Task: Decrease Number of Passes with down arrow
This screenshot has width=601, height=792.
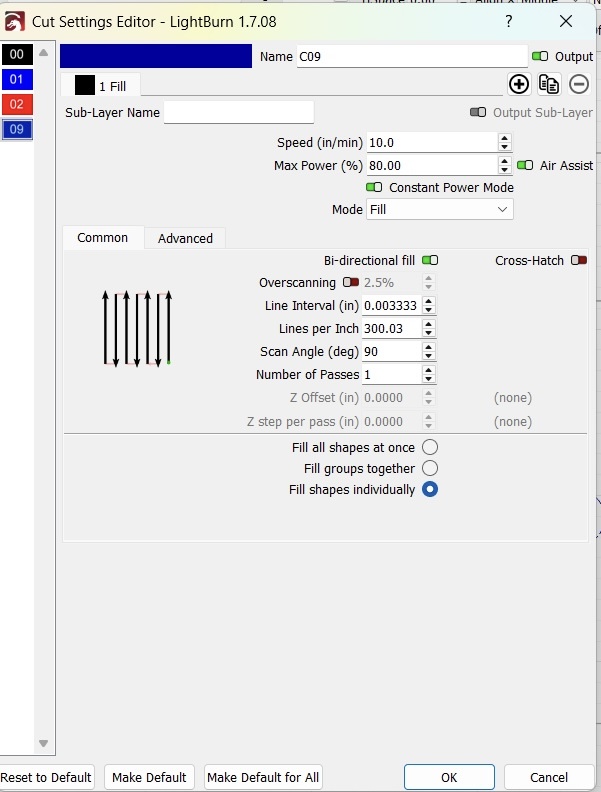Action: [428, 379]
